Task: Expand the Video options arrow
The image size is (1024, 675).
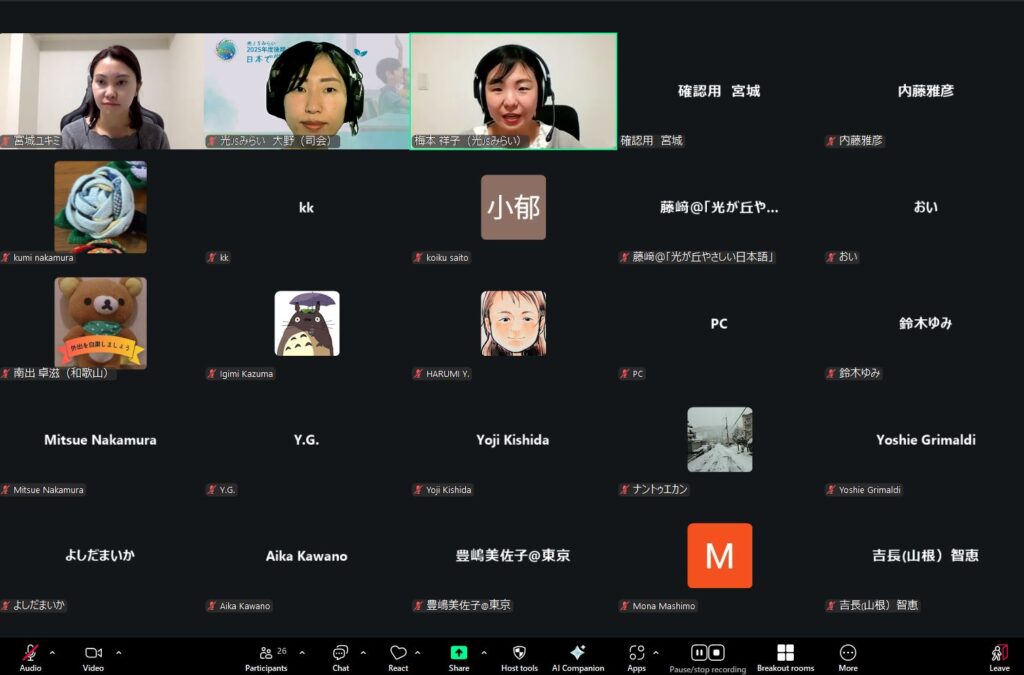Action: pos(118,653)
